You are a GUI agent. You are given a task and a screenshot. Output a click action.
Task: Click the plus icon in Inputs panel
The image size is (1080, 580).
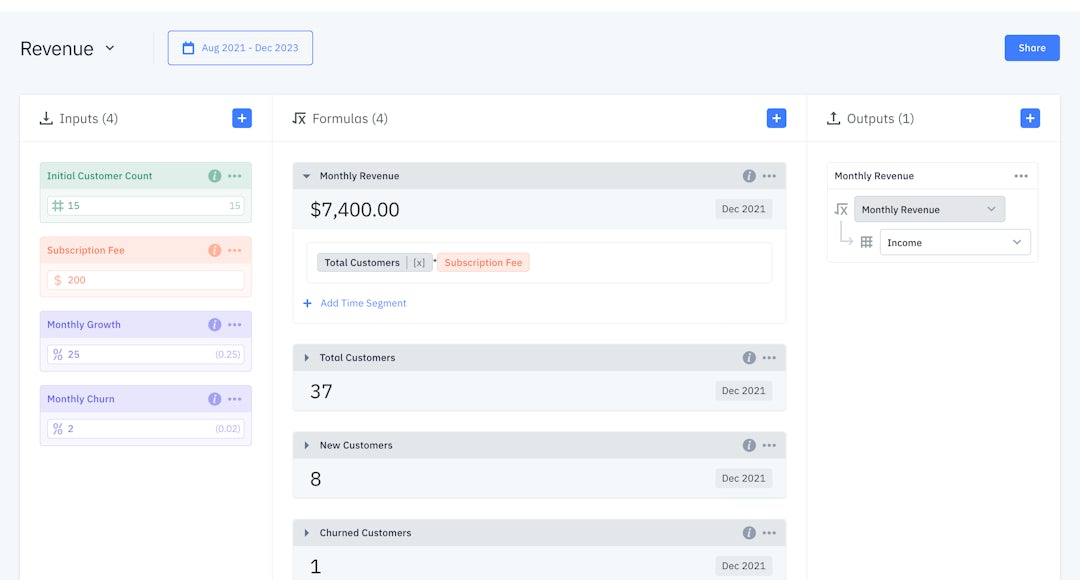[242, 118]
